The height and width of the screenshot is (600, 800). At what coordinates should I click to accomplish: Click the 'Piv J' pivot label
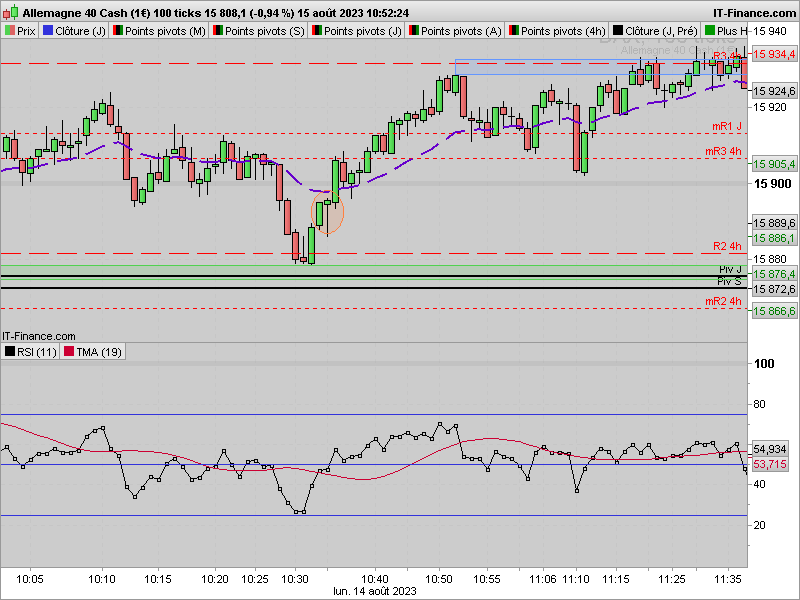731,269
